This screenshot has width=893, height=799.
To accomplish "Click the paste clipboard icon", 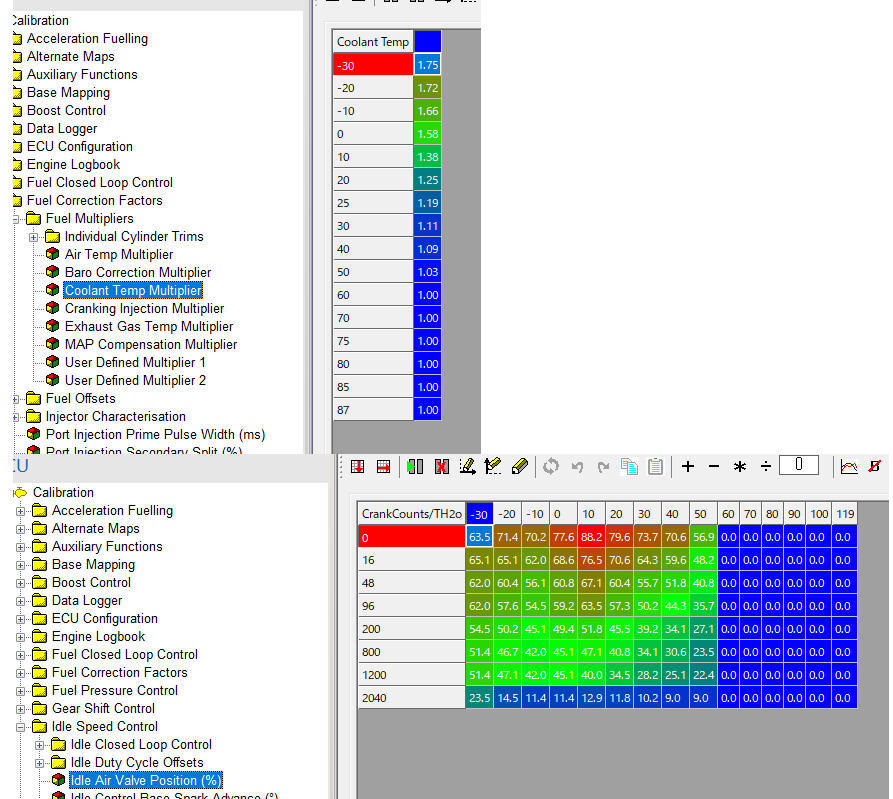I will click(655, 467).
